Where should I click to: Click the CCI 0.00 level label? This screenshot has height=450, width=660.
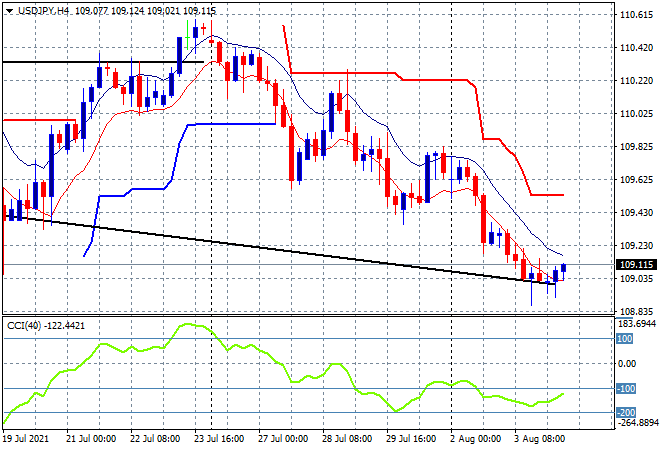pos(627,364)
